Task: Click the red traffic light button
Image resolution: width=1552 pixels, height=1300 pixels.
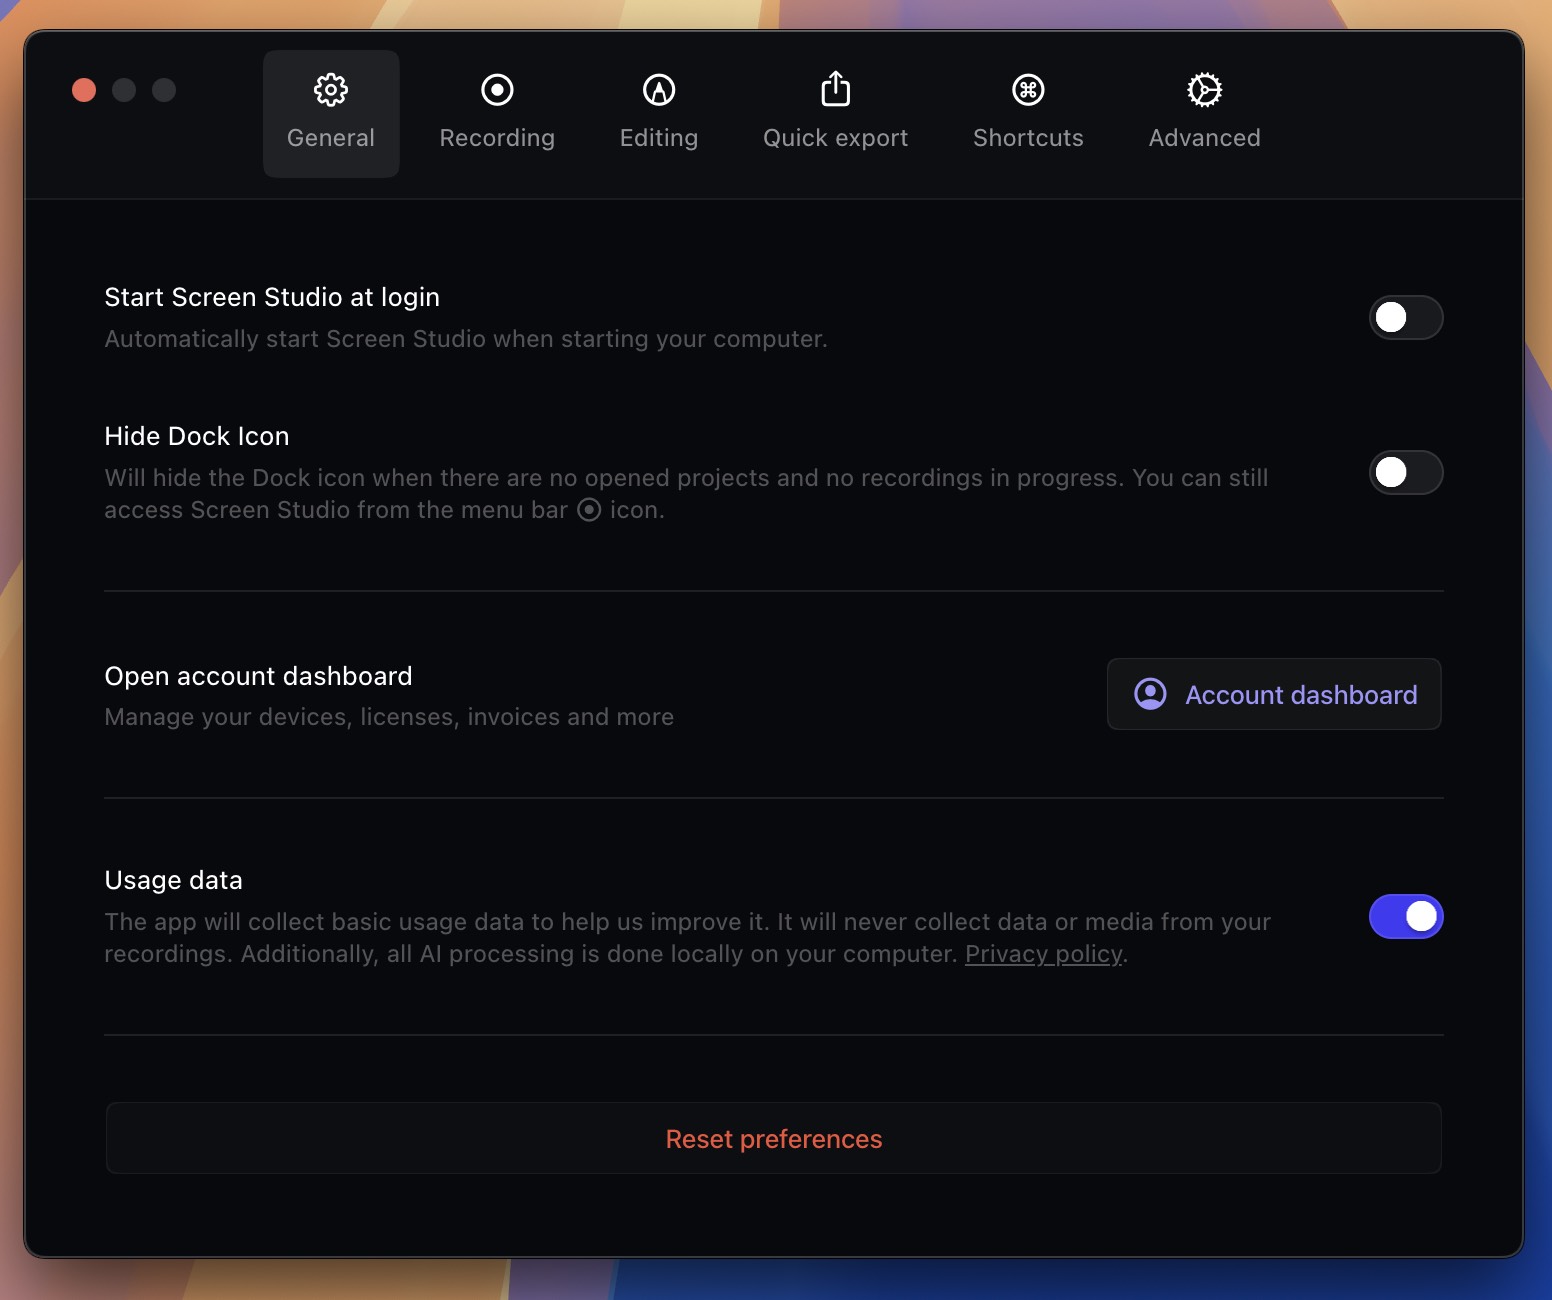Action: coord(85,89)
